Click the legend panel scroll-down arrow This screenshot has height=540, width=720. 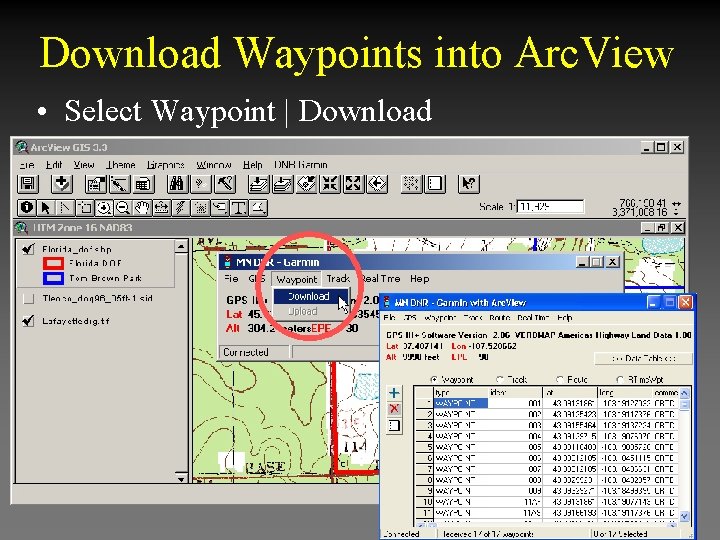[x=181, y=478]
